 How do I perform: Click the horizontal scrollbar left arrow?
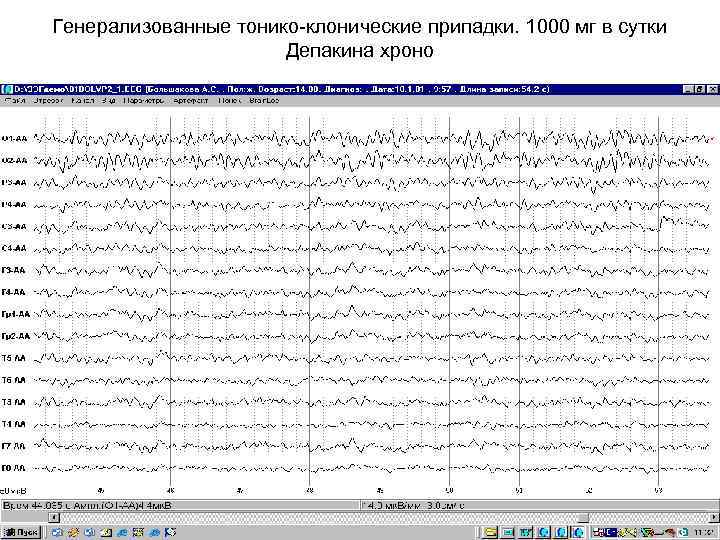click(54, 518)
